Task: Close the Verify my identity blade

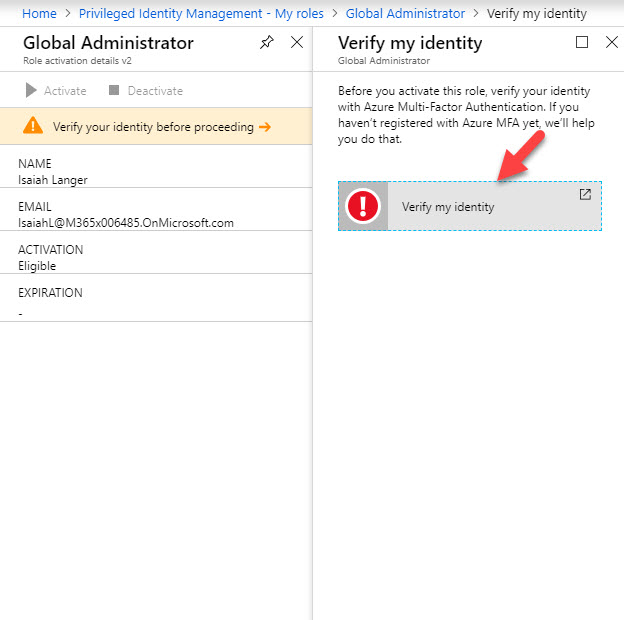Action: pos(612,42)
